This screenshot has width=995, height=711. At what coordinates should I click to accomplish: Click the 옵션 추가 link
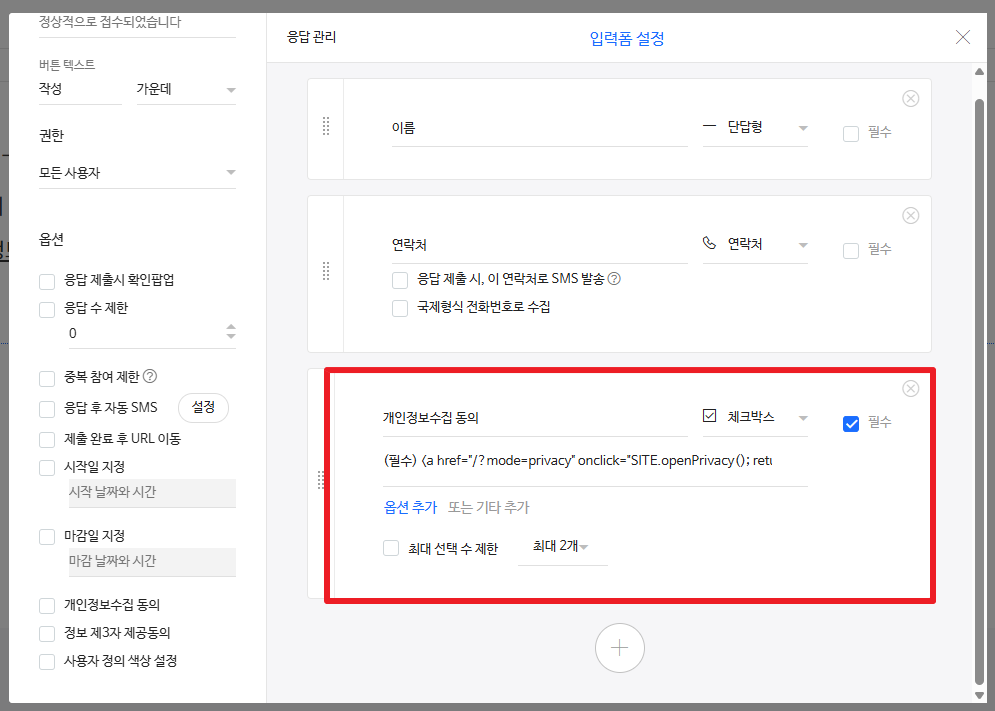coord(411,507)
